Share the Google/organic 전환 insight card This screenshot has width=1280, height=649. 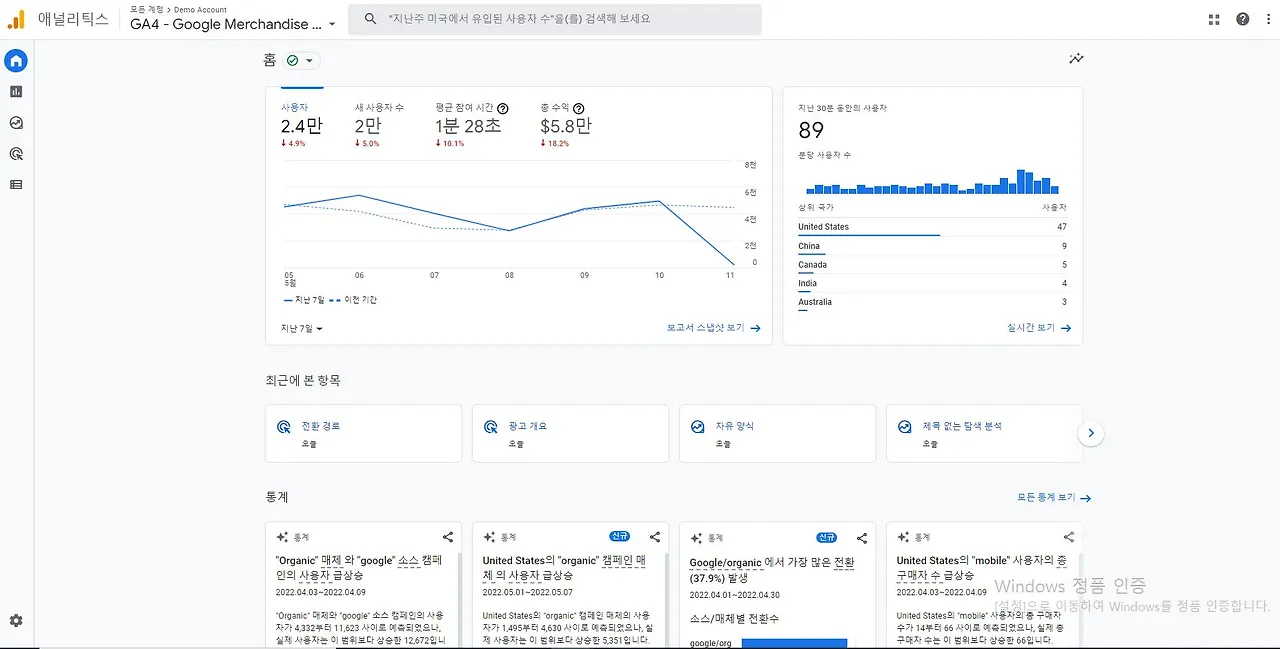(862, 537)
